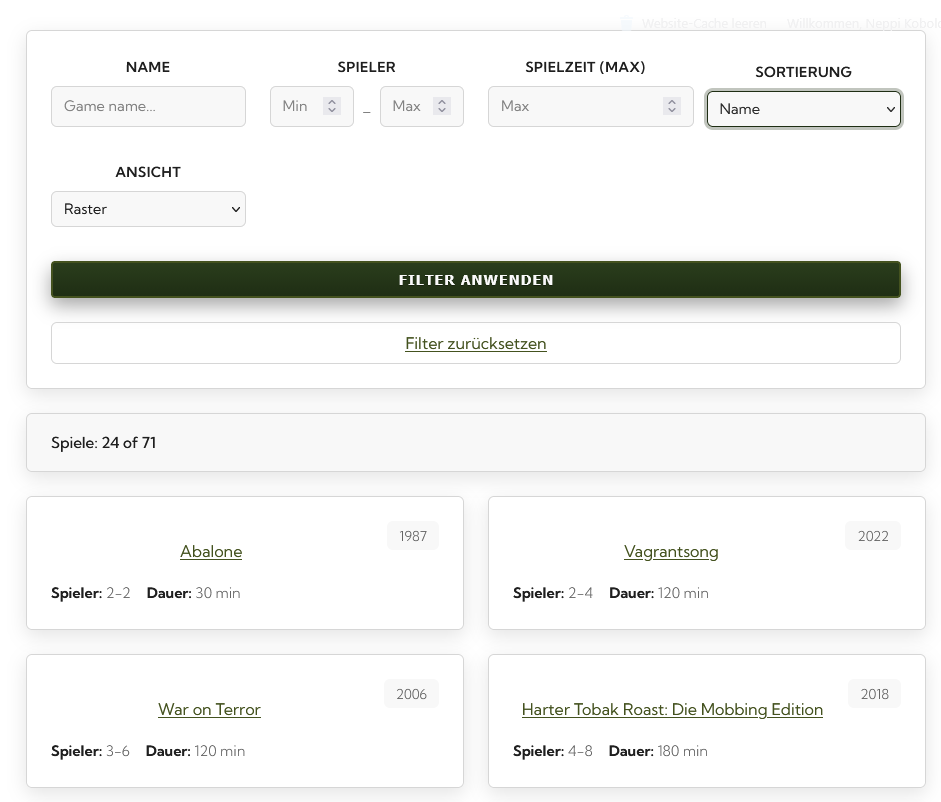Screen dimensions: 941x802
Task: Click the 2018 badge on Harter Tobak card
Action: click(x=874, y=694)
